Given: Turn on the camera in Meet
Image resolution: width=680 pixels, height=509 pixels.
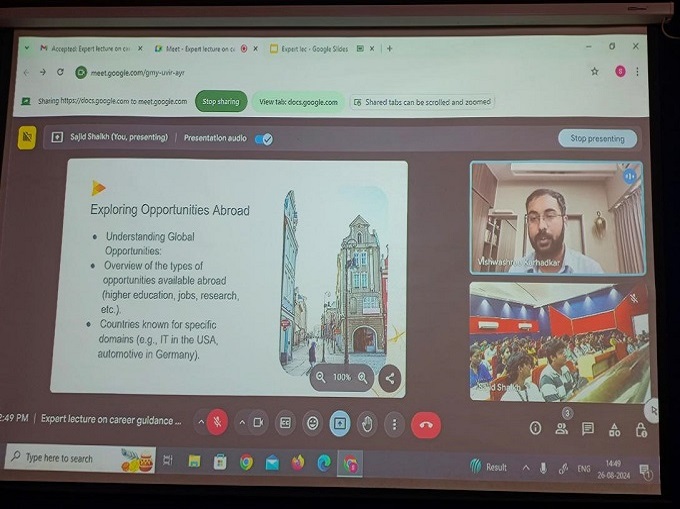Looking at the screenshot, I should (257, 423).
